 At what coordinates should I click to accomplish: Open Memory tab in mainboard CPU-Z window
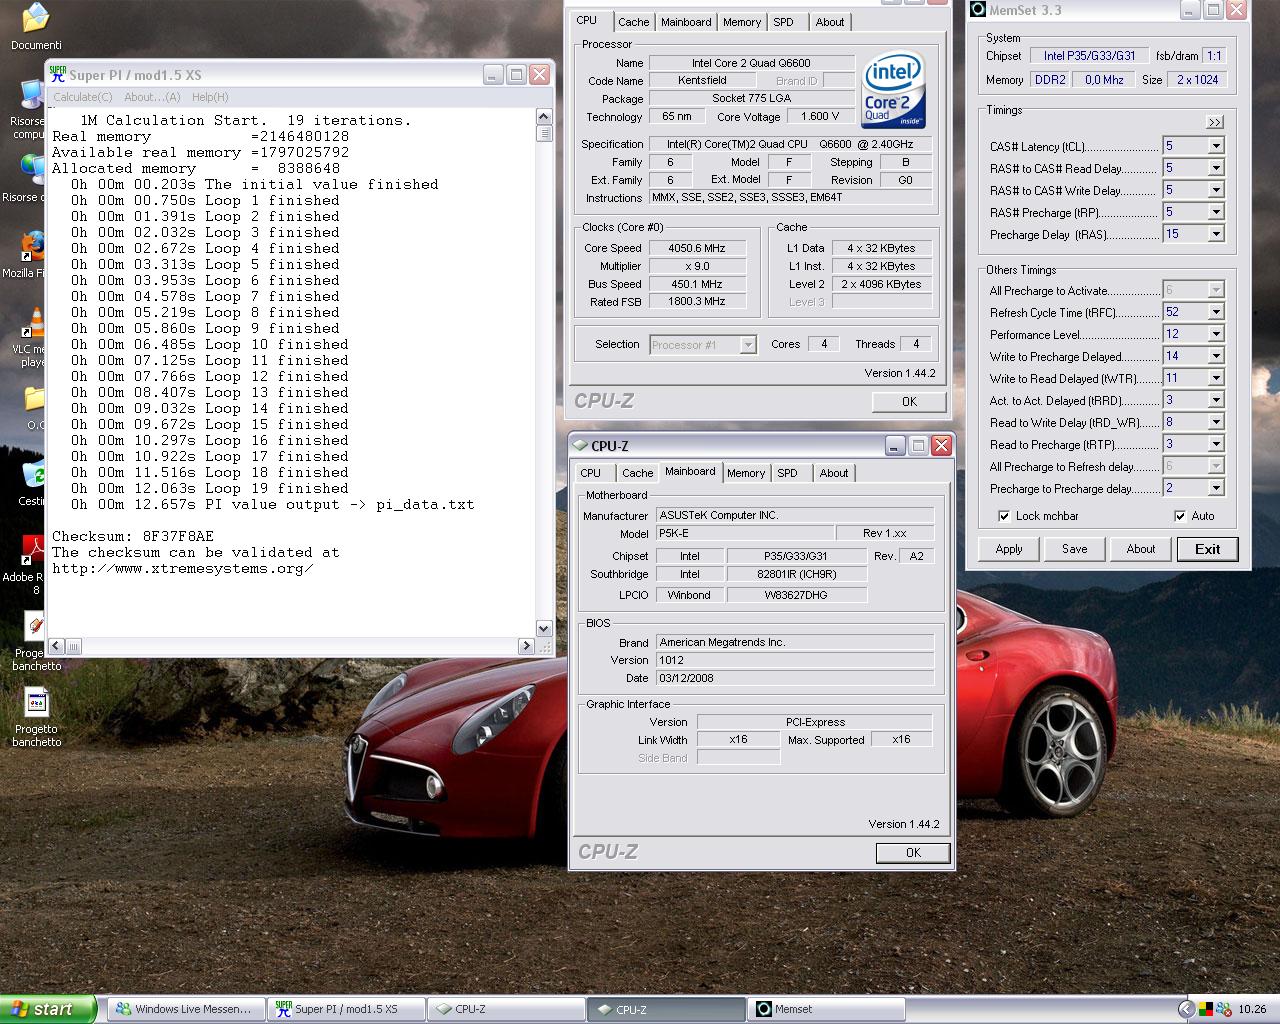click(x=746, y=473)
